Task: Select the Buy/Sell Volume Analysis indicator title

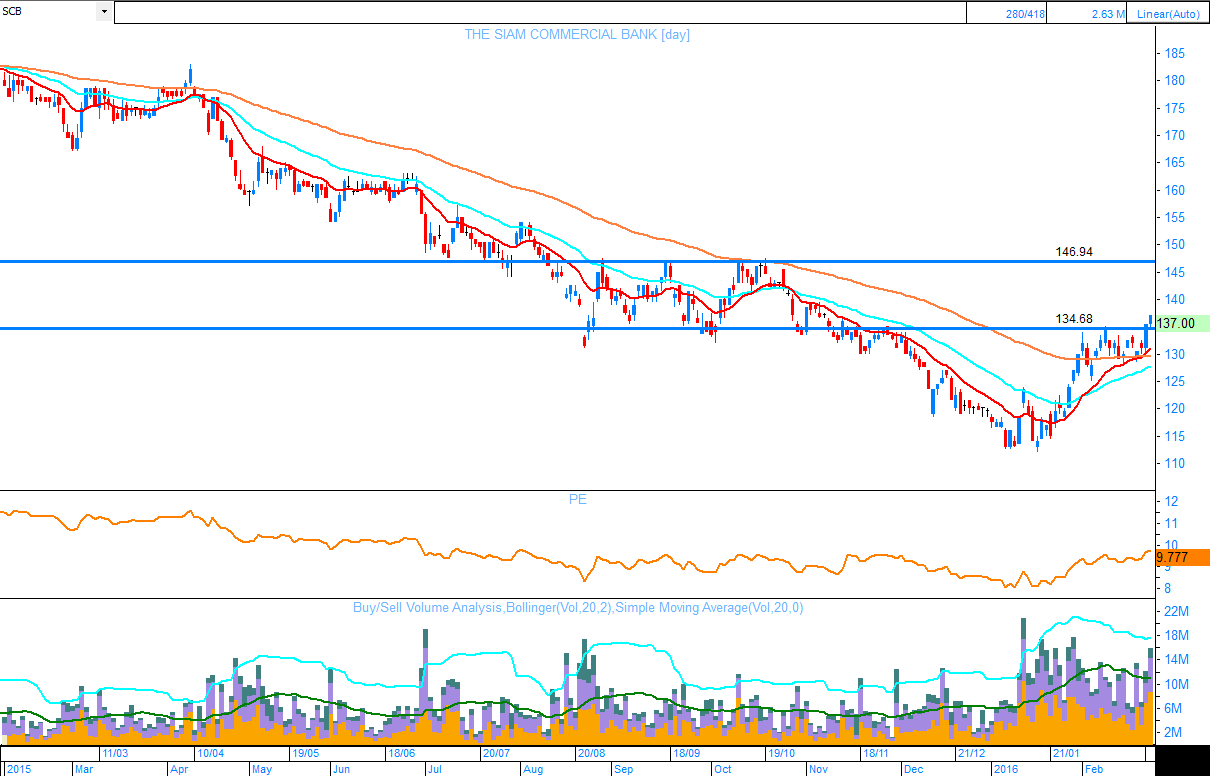Action: (x=577, y=607)
